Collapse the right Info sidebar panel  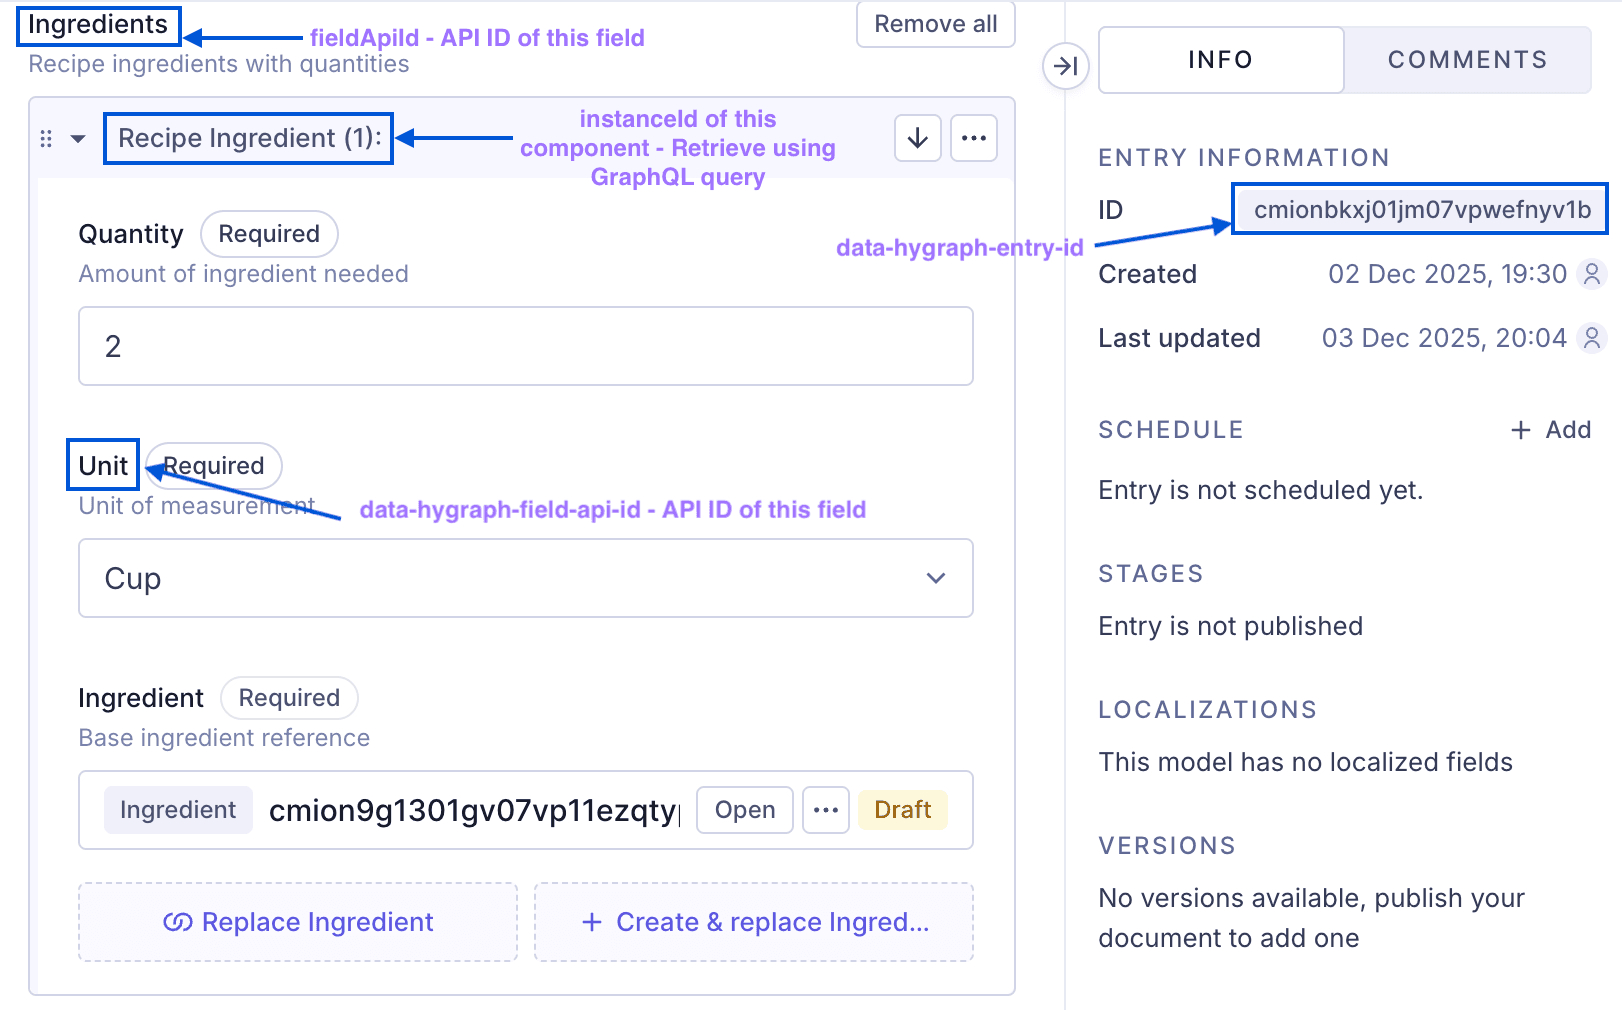pyautogui.click(x=1065, y=66)
